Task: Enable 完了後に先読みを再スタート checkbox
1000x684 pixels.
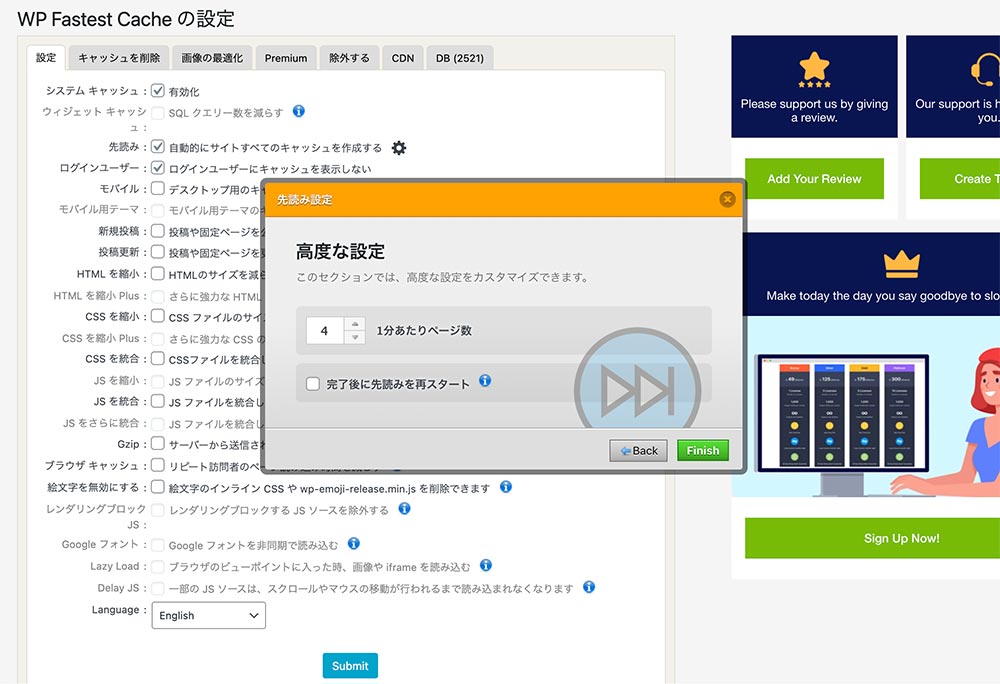Action: tap(313, 384)
